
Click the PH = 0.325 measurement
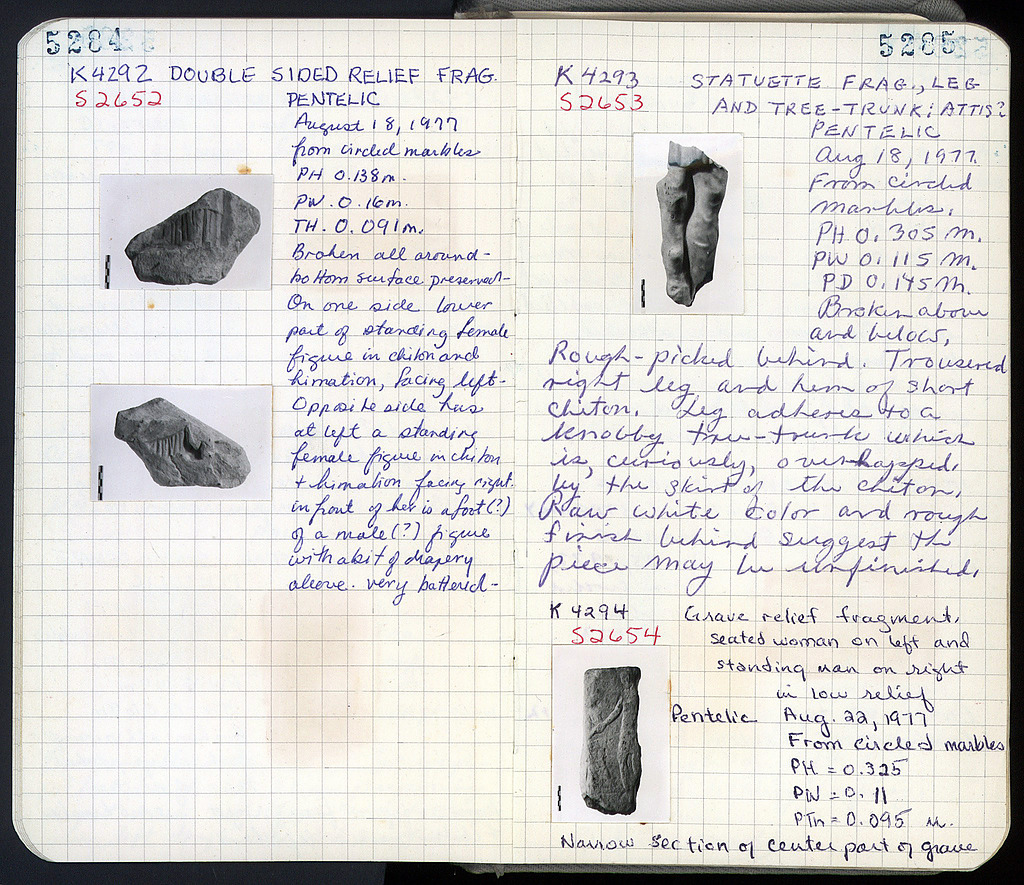click(847, 768)
